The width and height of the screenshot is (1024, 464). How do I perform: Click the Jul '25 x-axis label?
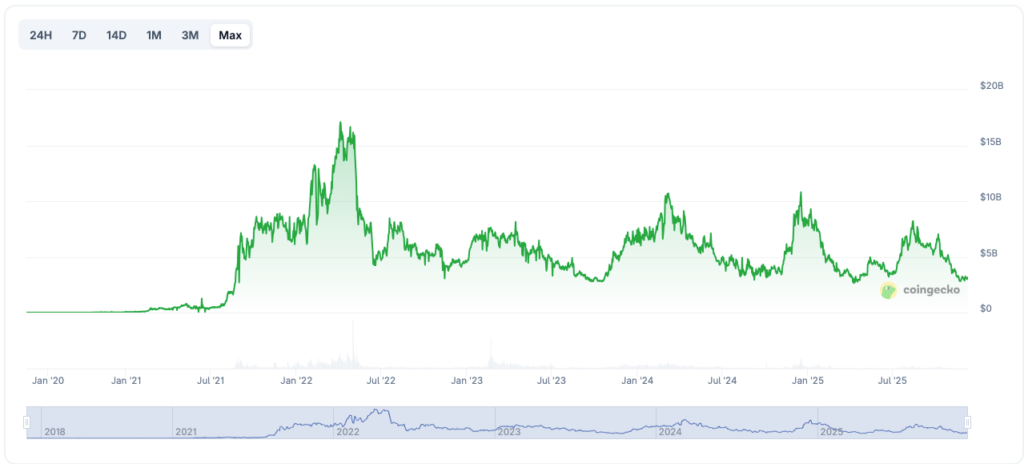pyautogui.click(x=892, y=381)
